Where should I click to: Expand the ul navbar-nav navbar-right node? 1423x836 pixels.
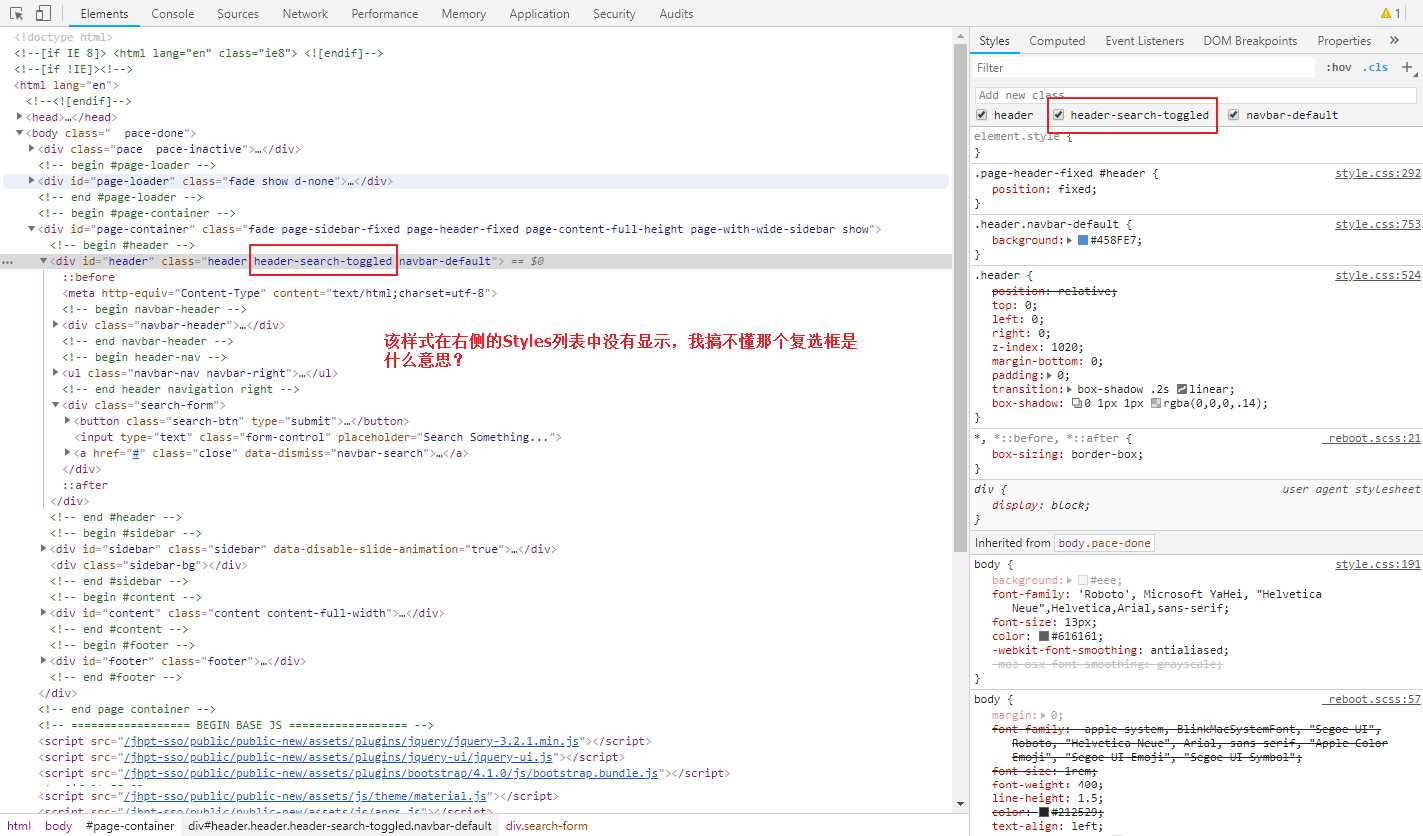pyautogui.click(x=56, y=373)
